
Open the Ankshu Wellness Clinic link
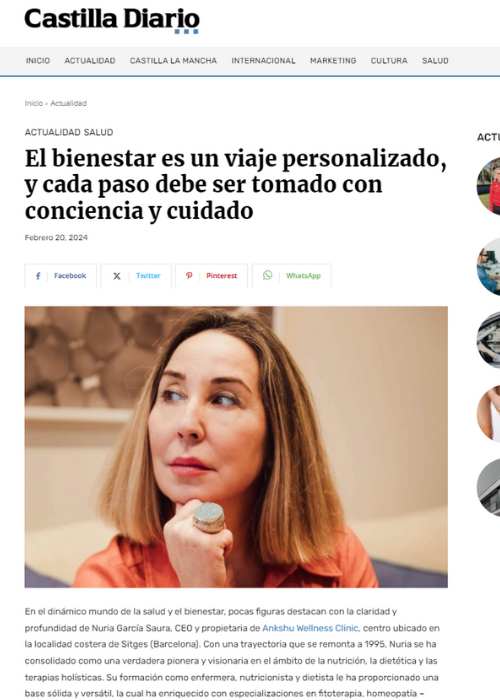(x=310, y=628)
